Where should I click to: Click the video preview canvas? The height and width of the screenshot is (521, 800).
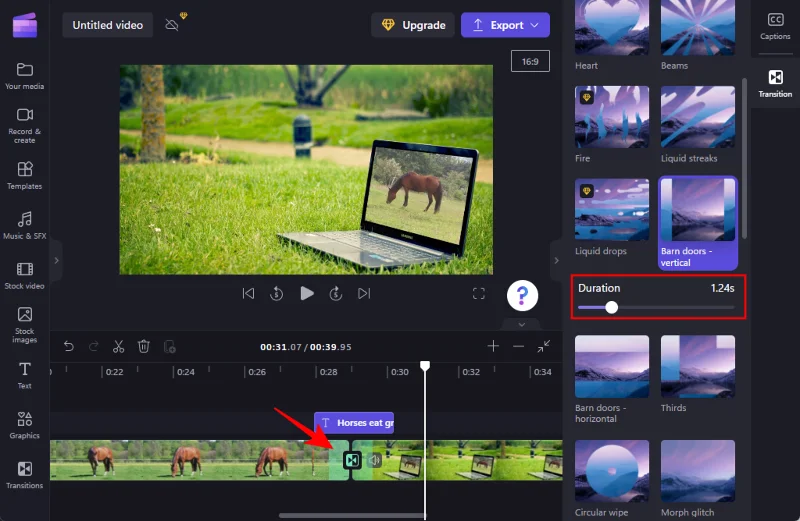(x=306, y=169)
